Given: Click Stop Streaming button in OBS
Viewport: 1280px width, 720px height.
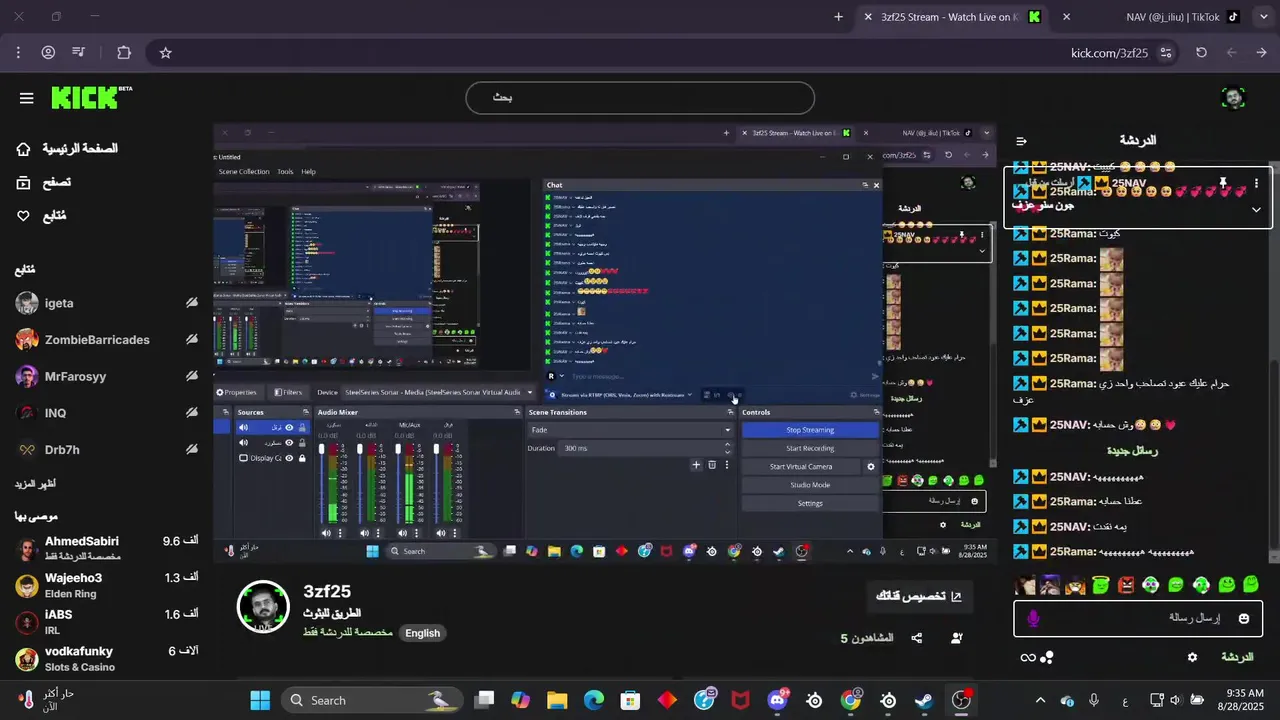Looking at the screenshot, I should (810, 430).
